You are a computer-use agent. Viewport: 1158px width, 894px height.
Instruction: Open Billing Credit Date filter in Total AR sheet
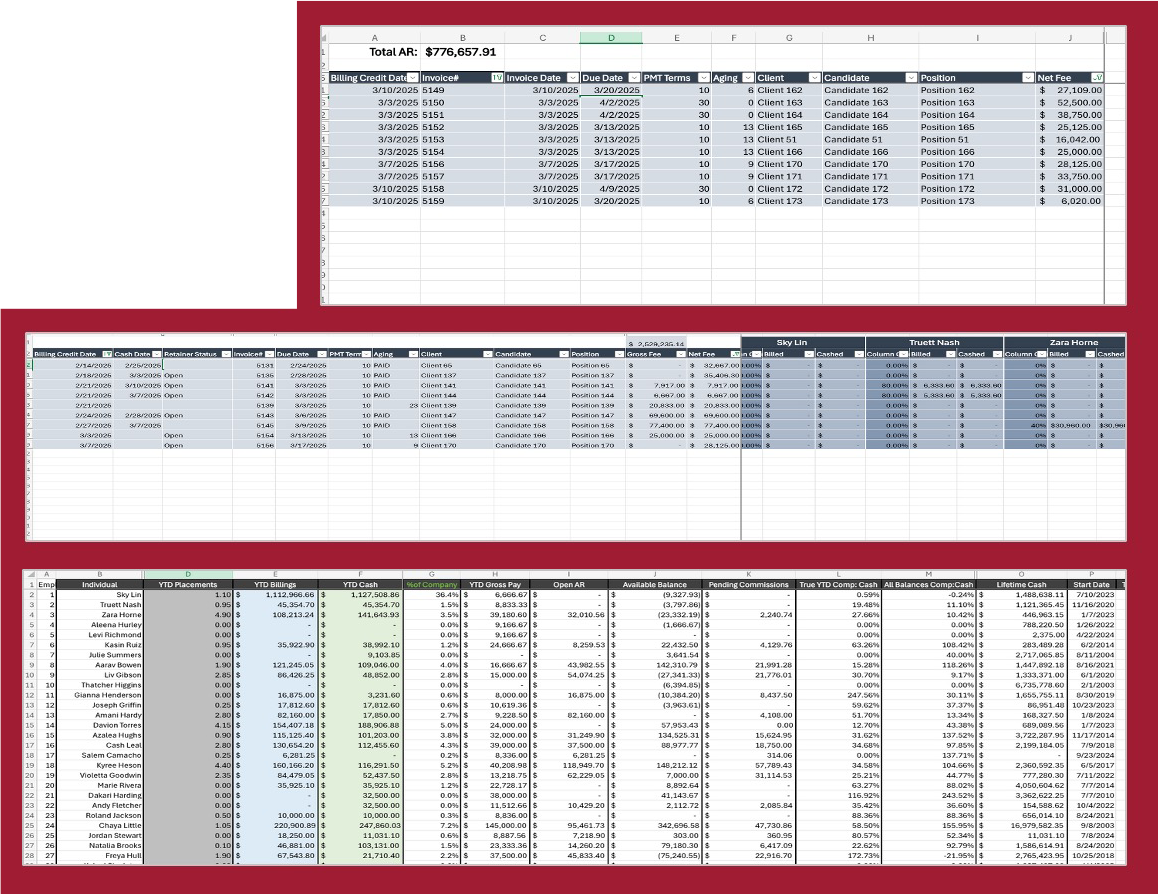(413, 78)
